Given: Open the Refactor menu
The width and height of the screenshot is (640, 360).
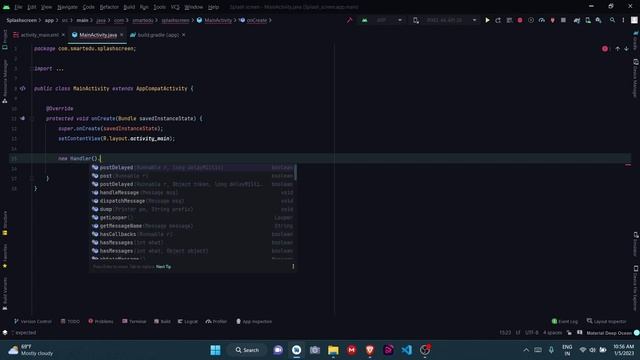Looking at the screenshot, I should (x=109, y=7).
